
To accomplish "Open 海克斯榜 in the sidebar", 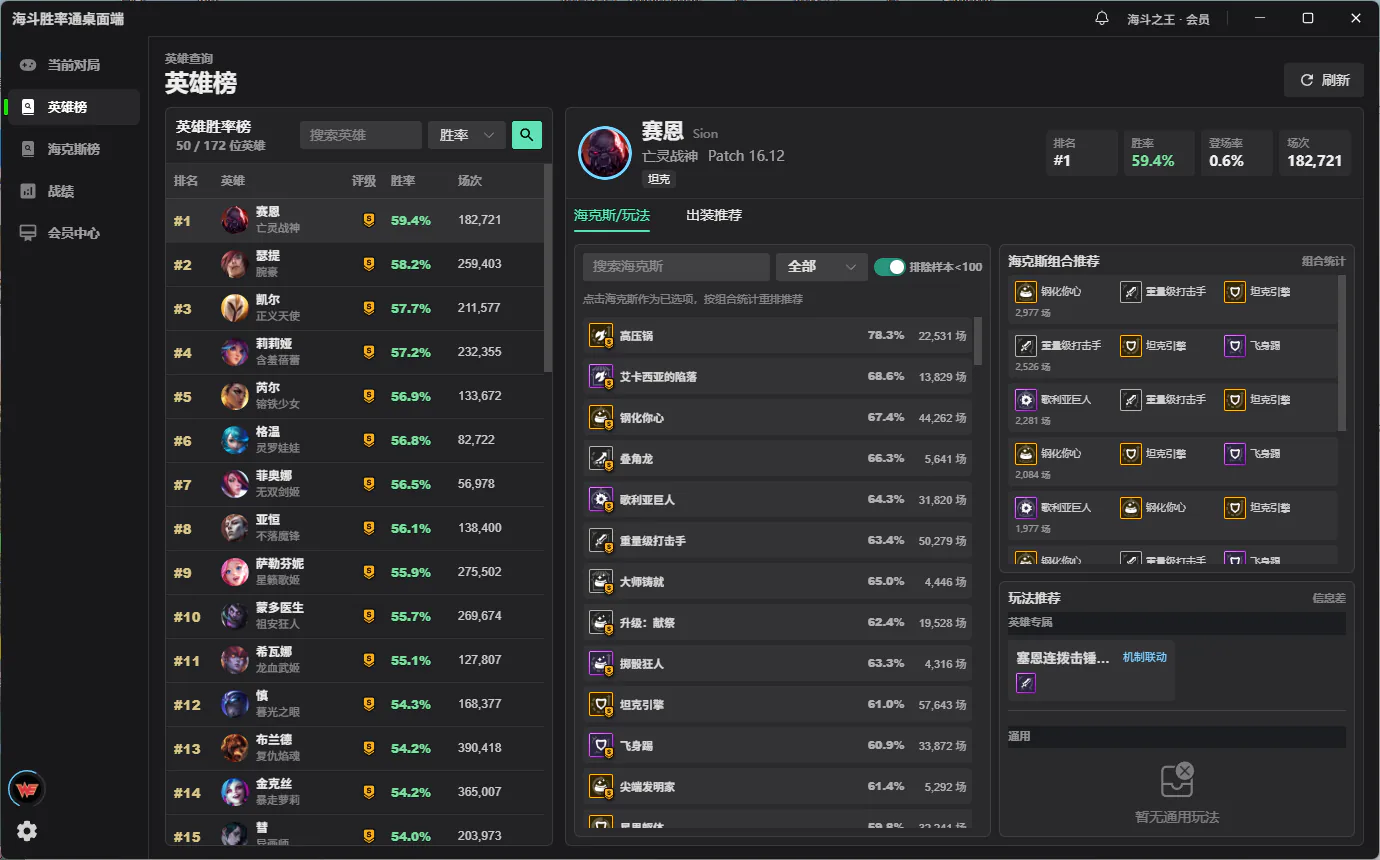I will [73, 149].
